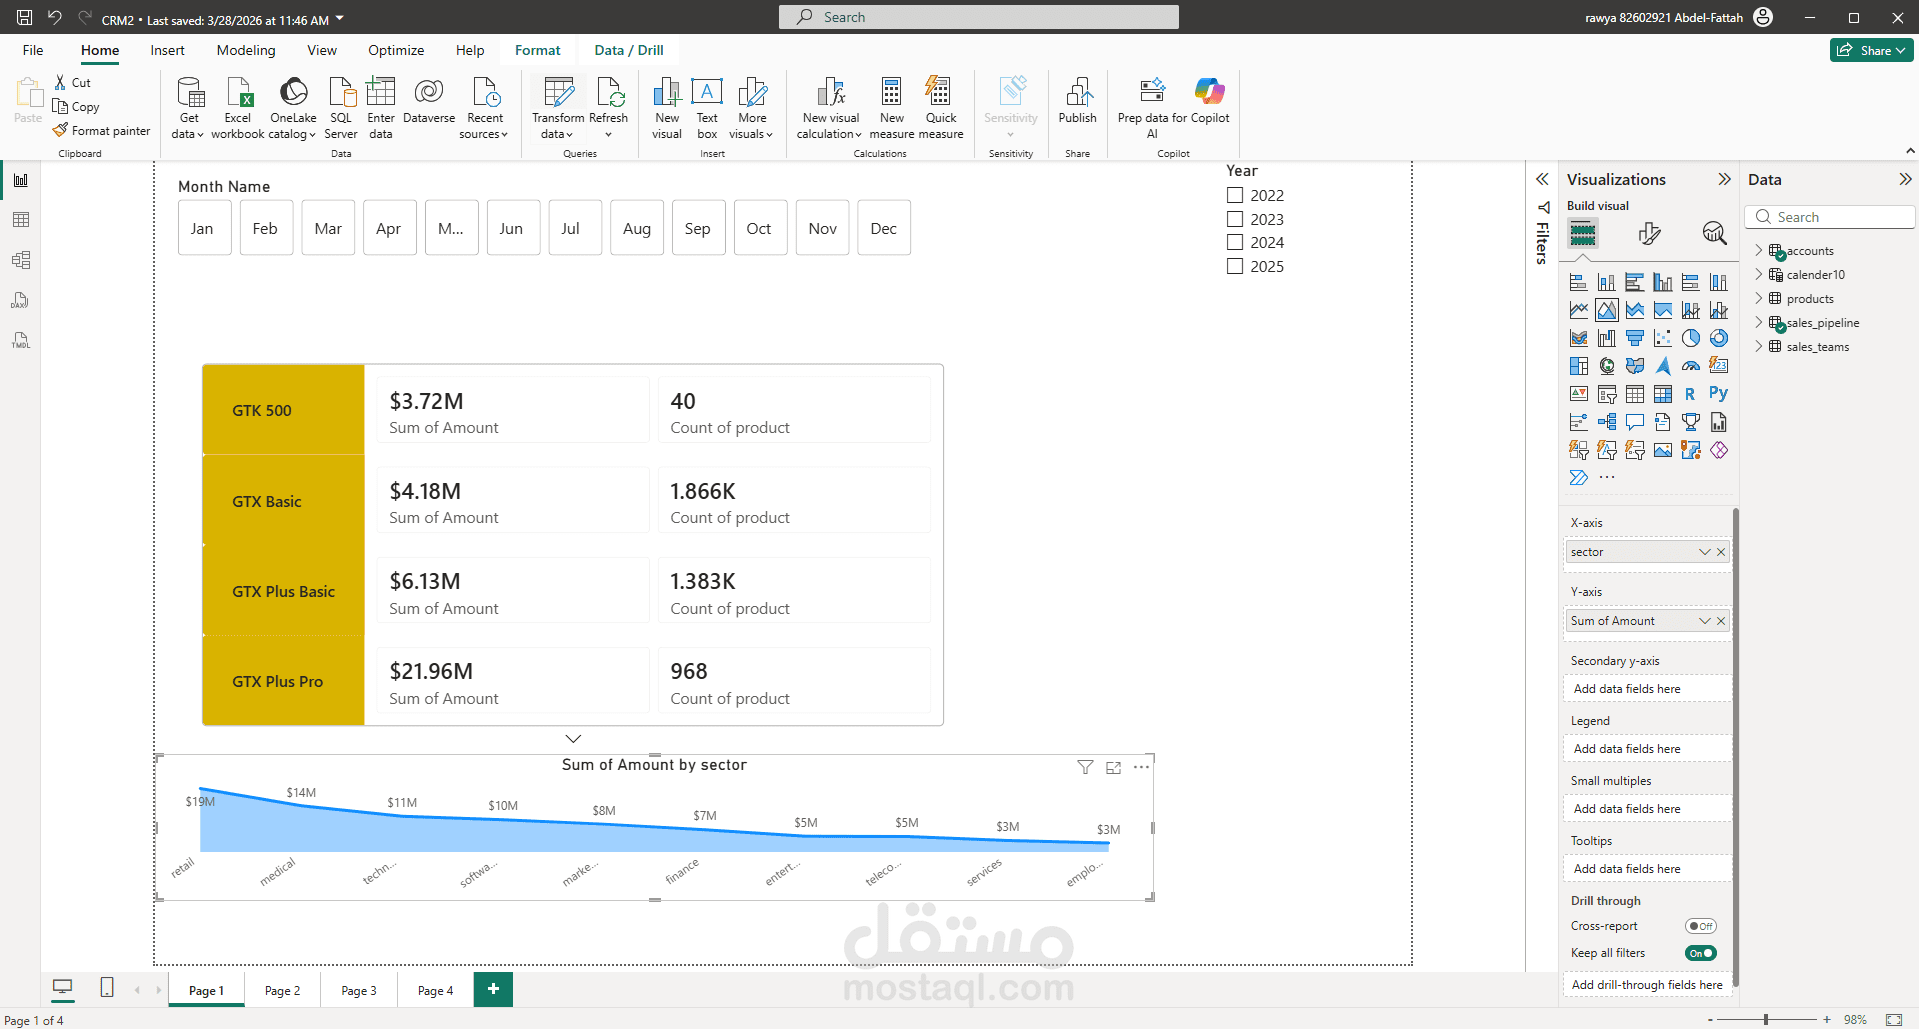Open the Report view in left sidebar
Viewport: 1919px width, 1029px height.
(x=21, y=180)
